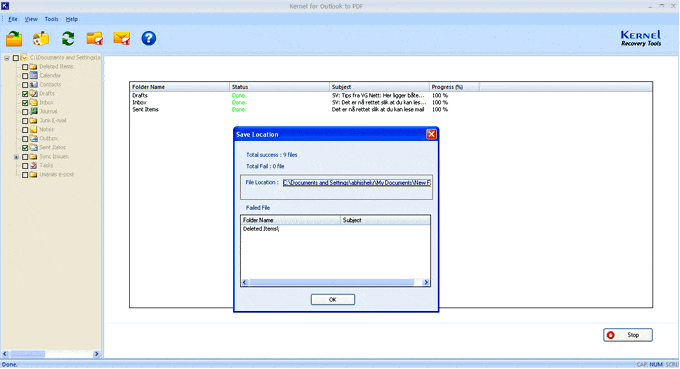The width and height of the screenshot is (680, 369).
Task: Click the File Location path field
Action: (356, 183)
